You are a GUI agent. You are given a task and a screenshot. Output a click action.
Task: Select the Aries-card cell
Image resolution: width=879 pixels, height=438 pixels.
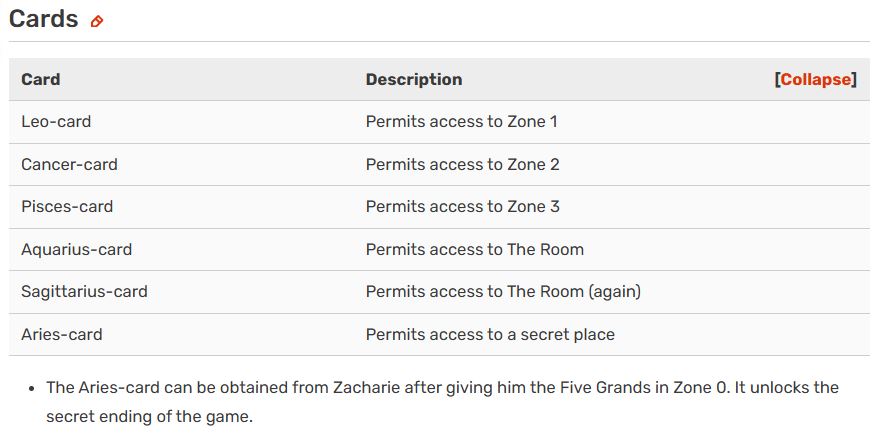[61, 334]
